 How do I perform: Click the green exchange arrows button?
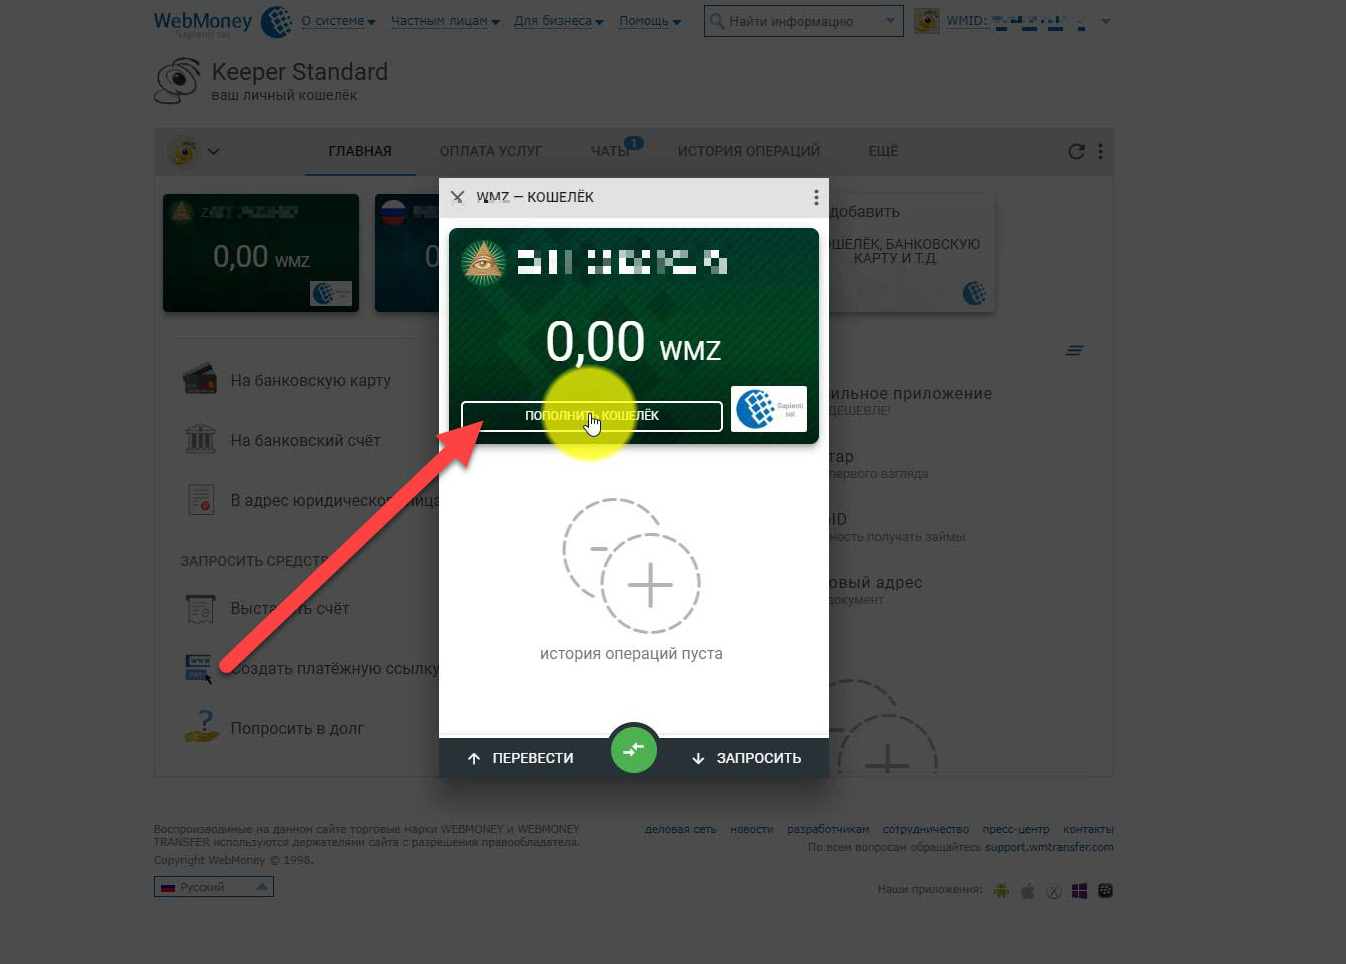(633, 750)
